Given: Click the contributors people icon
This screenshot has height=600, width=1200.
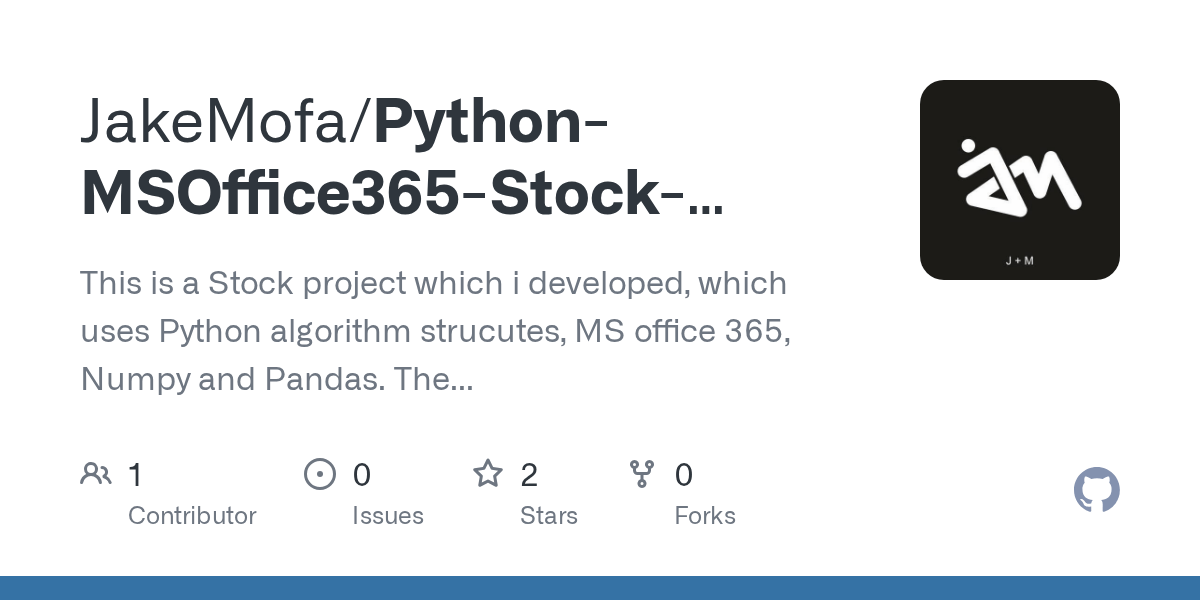Looking at the screenshot, I should [96, 473].
